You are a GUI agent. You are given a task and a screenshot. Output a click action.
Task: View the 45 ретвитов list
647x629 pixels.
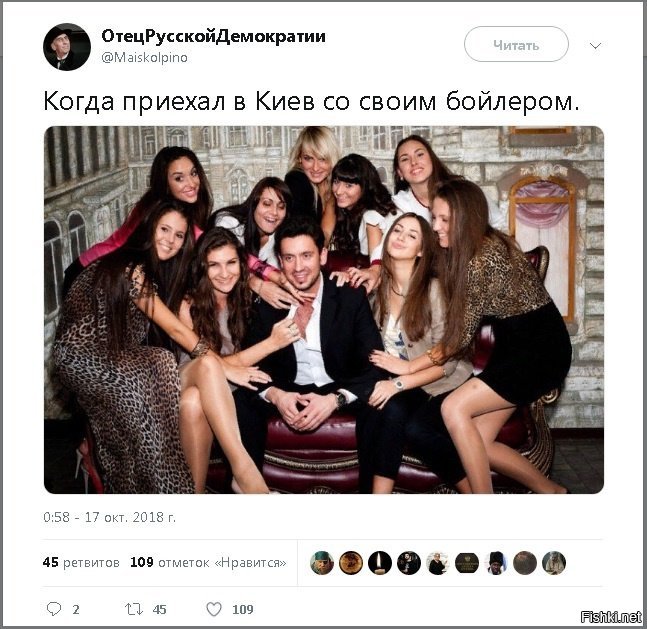point(81,563)
